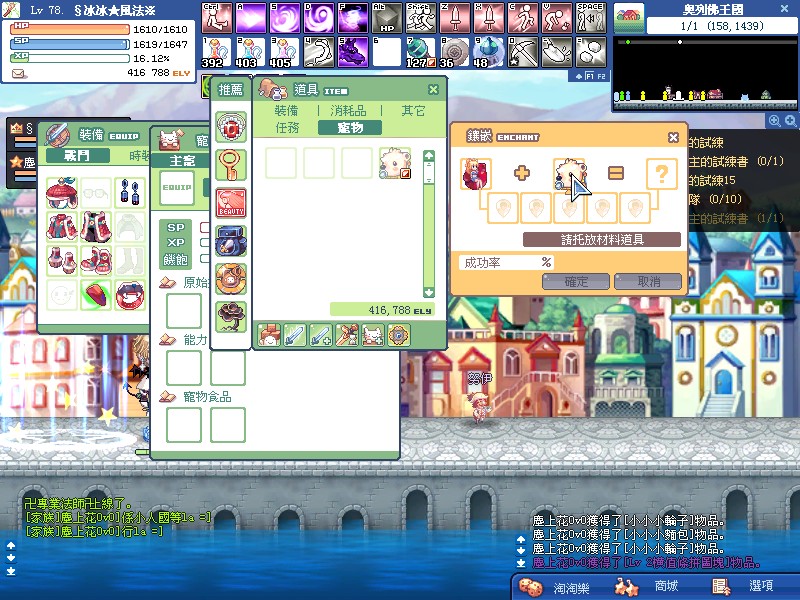Click the red lips equipment slot
This screenshot has width=800, height=600.
point(130,295)
